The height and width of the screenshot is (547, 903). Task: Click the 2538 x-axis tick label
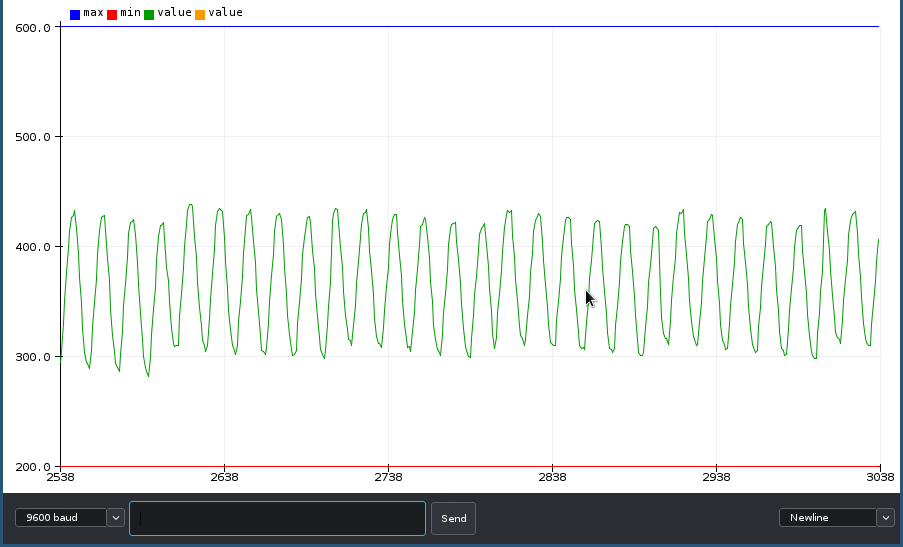[60, 478]
